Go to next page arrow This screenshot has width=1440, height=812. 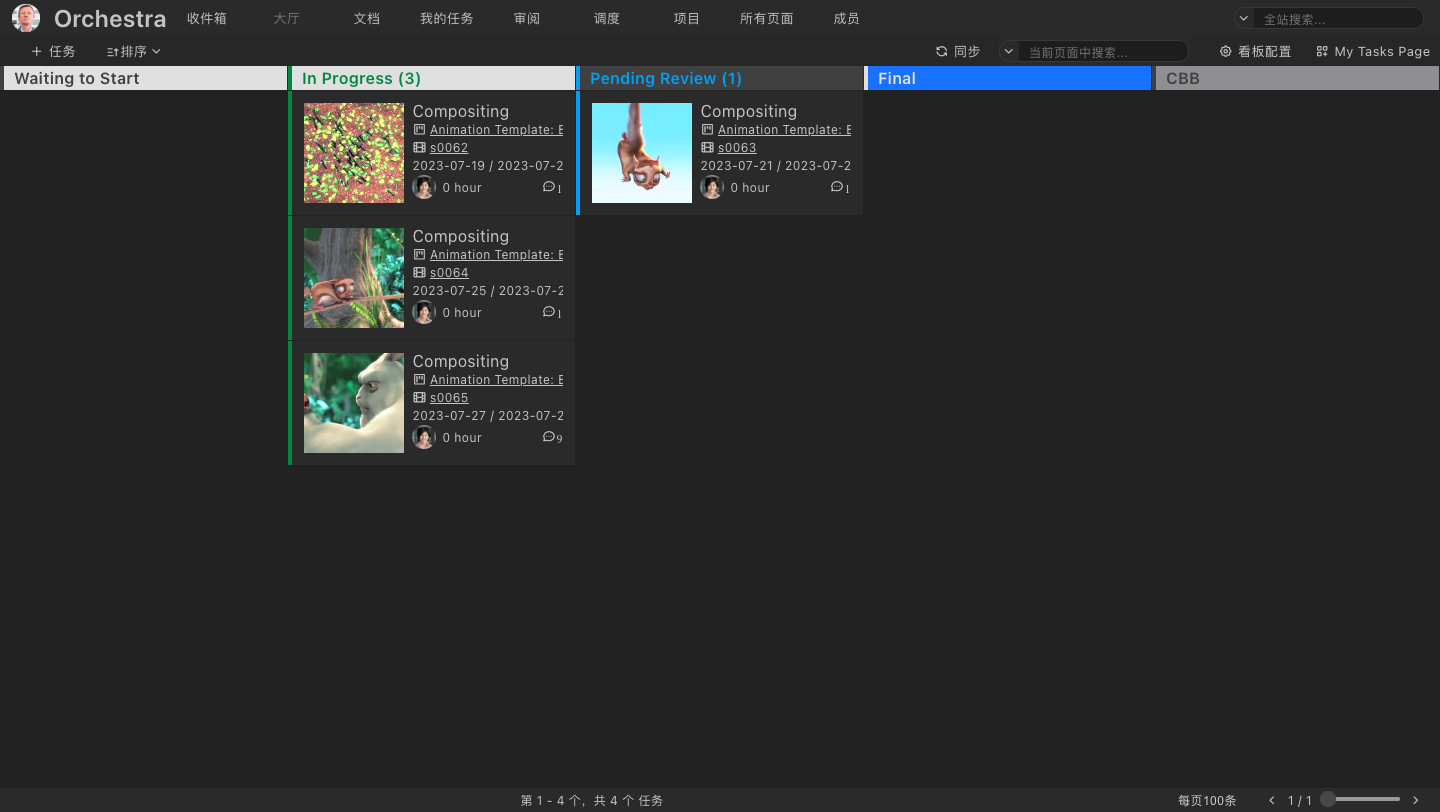[1416, 800]
